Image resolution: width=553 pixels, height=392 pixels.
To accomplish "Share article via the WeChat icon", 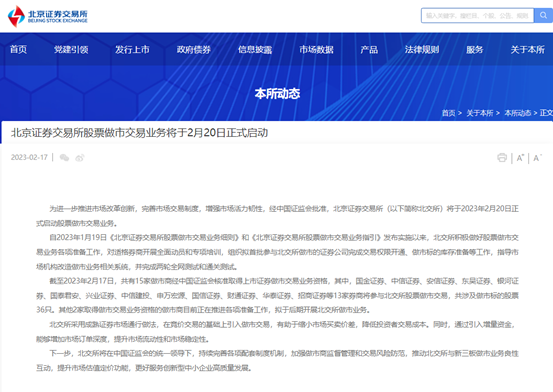I will [64, 158].
